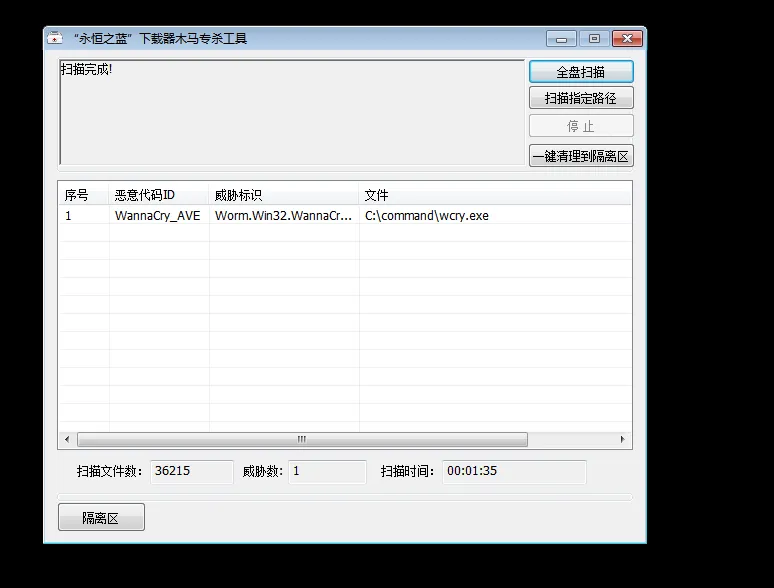774x588 pixels.
Task: Start a full disk scan (全盘扫描)
Action: tap(581, 72)
